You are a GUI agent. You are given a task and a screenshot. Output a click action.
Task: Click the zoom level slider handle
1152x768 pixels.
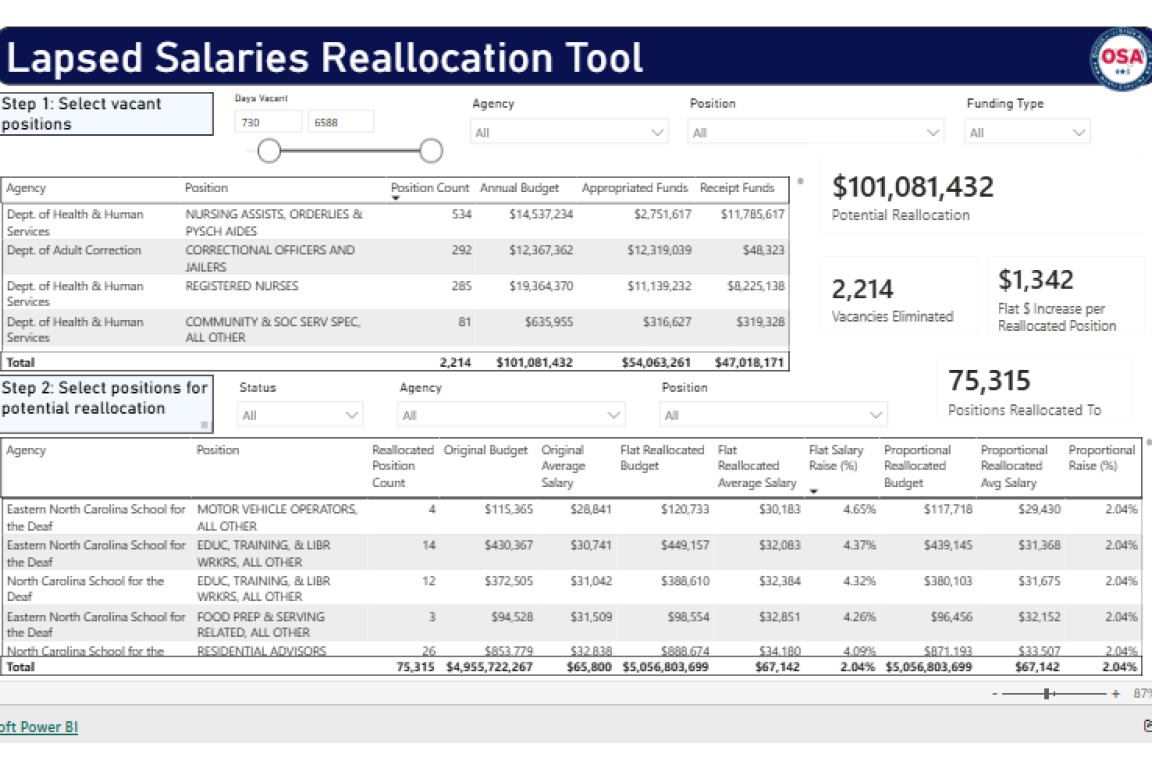[x=1046, y=694]
